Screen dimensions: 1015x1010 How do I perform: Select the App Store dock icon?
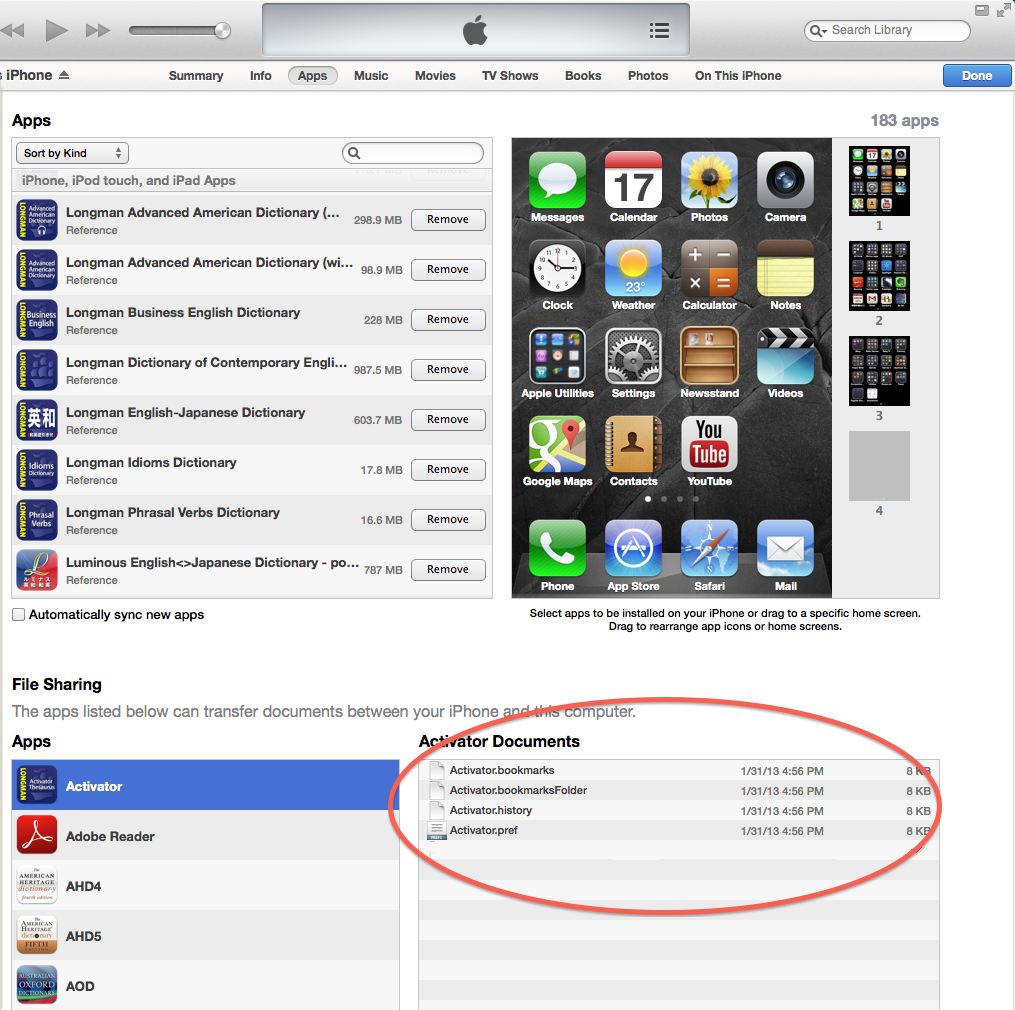633,548
